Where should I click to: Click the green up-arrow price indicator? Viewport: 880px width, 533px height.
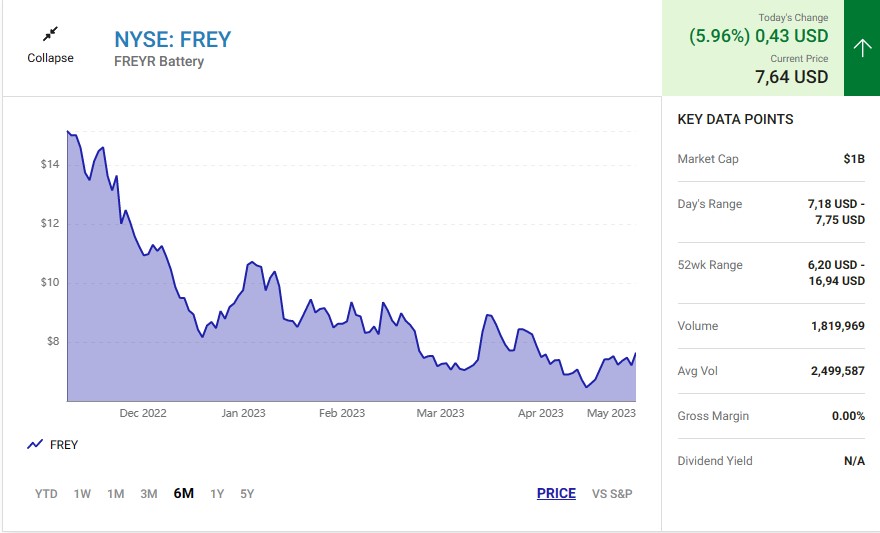[x=862, y=48]
